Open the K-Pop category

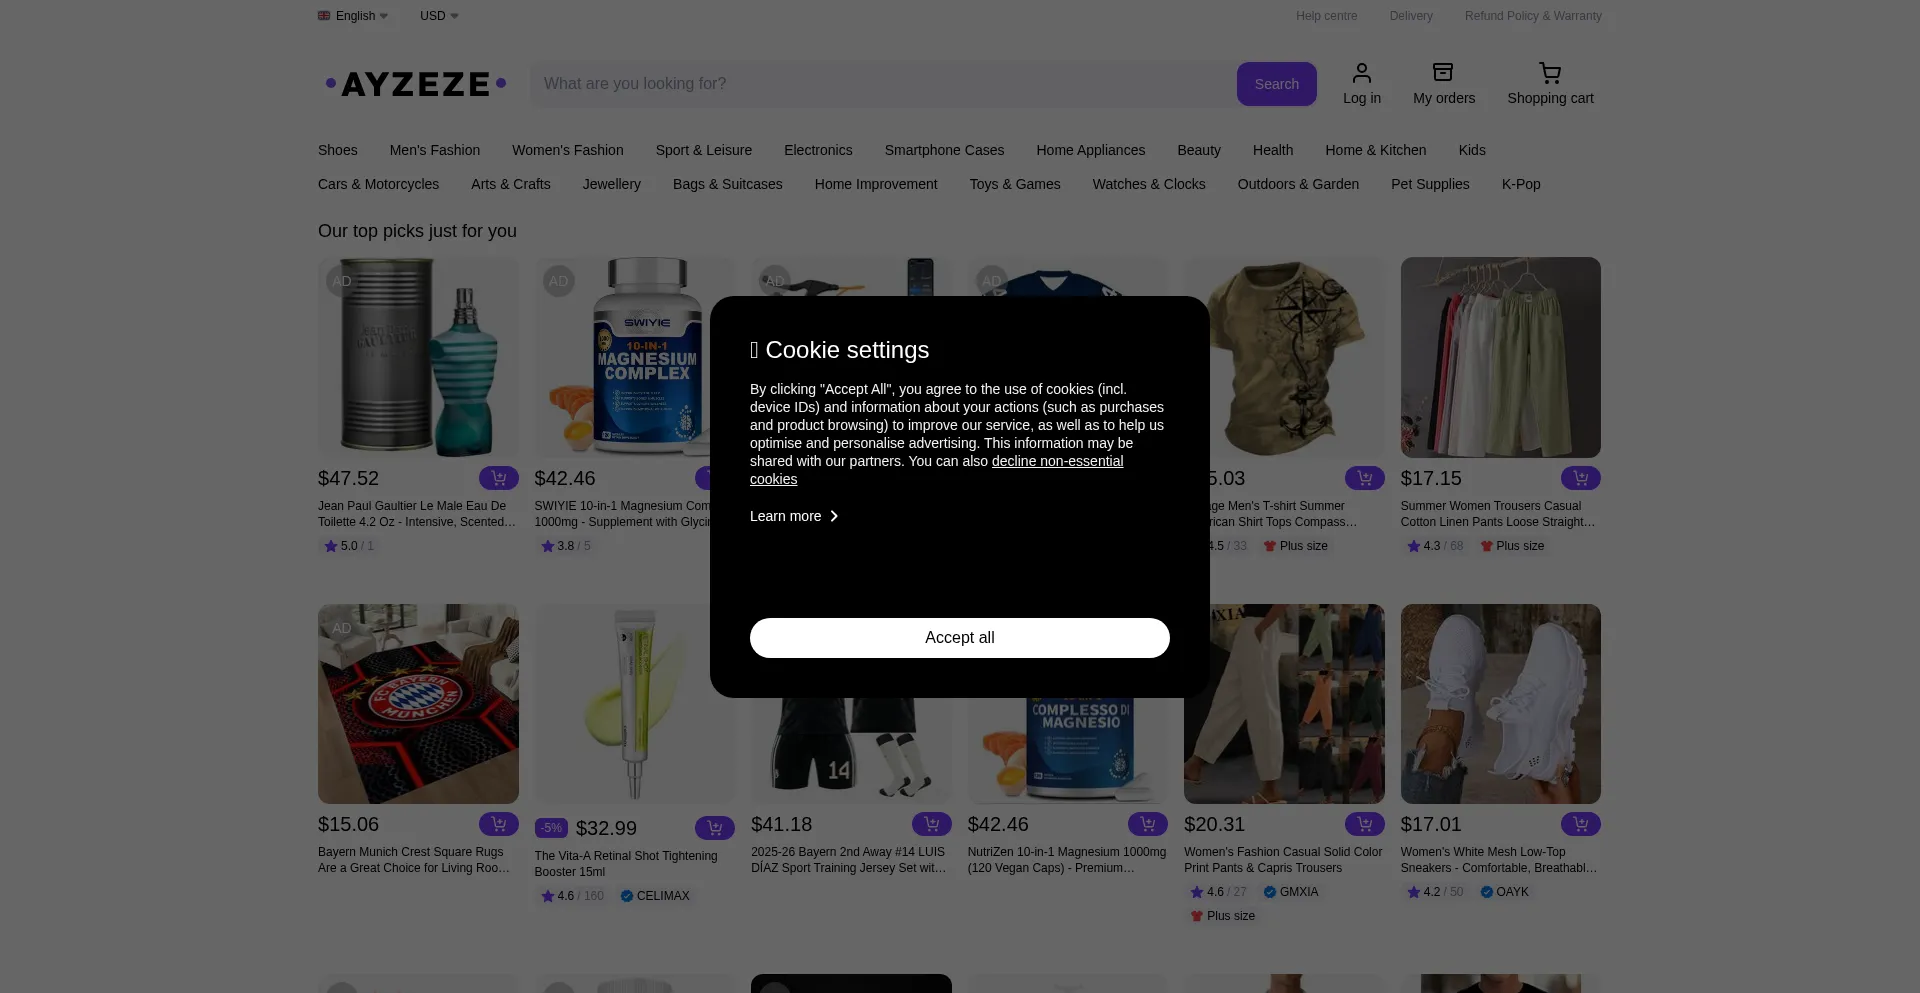1521,184
